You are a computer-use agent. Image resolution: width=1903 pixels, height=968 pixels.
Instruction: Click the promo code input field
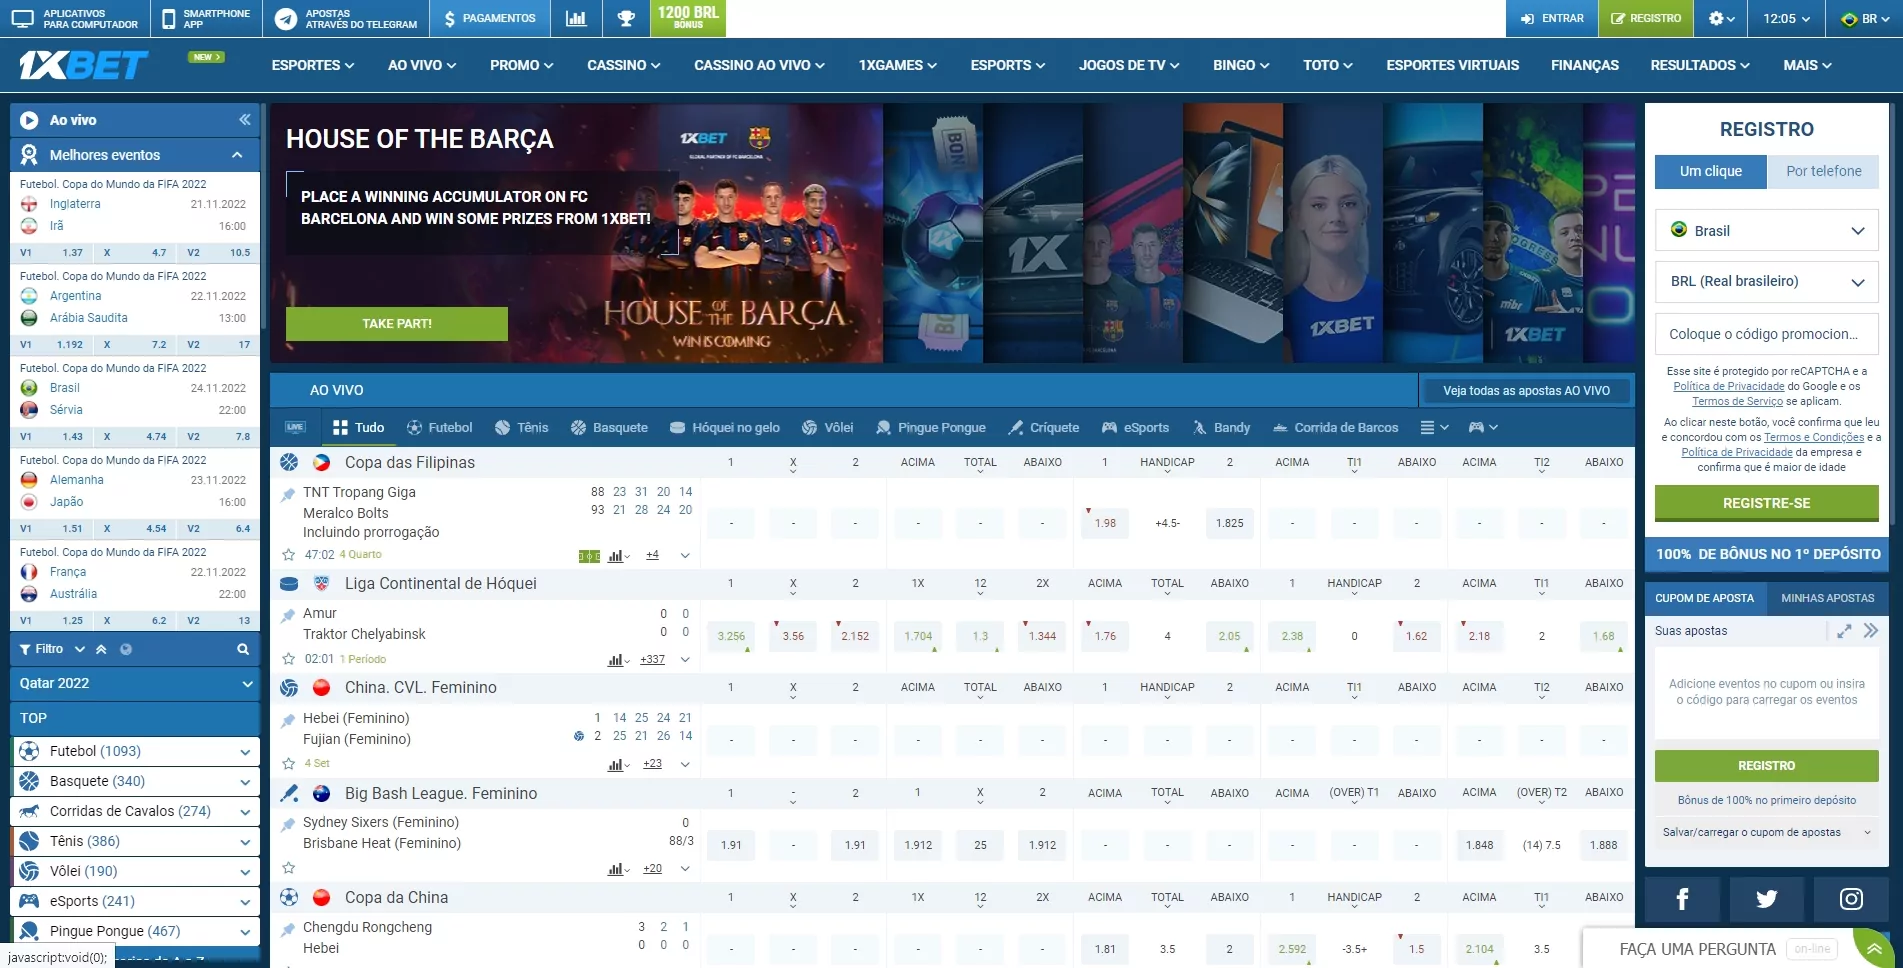pos(1766,334)
